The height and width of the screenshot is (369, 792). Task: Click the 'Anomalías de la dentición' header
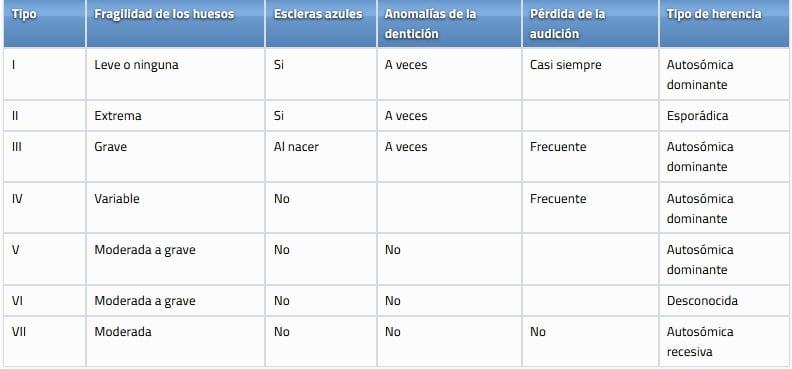coord(430,24)
